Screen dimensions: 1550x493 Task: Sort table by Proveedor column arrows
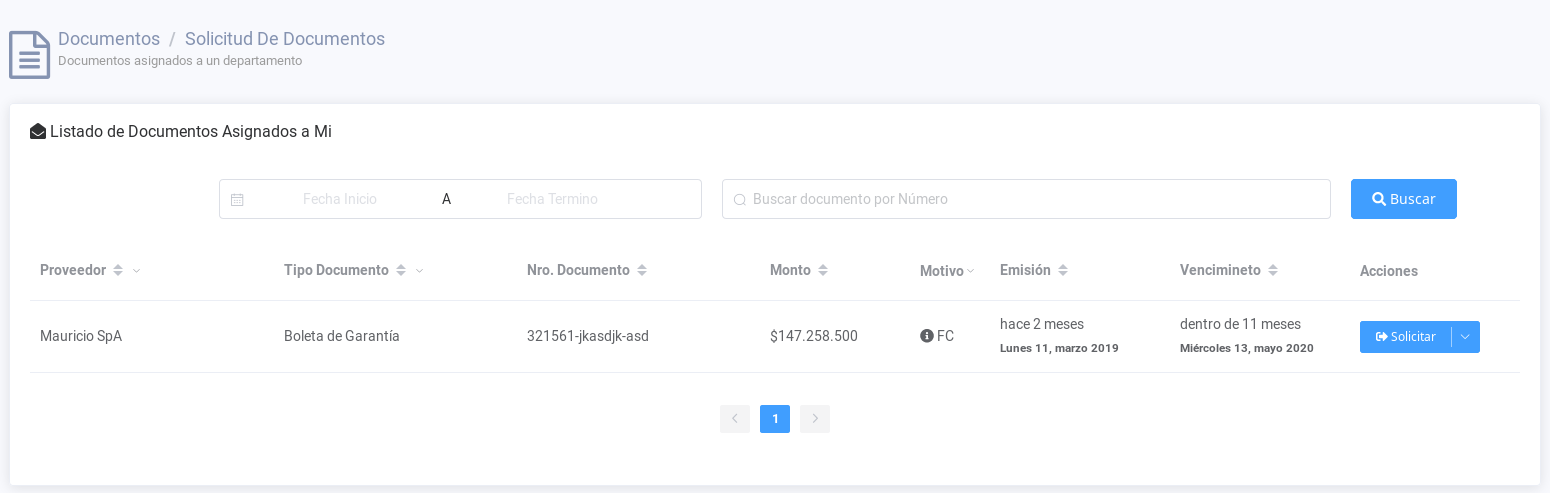(x=118, y=271)
